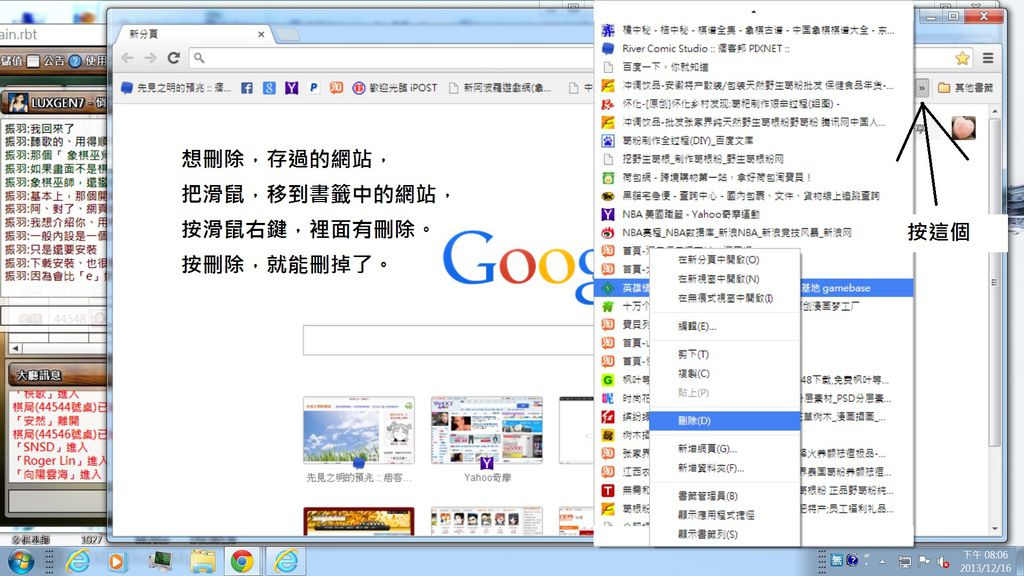Open the 歡迎光臨 iPOST bookmark
The height and width of the screenshot is (576, 1024).
(394, 88)
